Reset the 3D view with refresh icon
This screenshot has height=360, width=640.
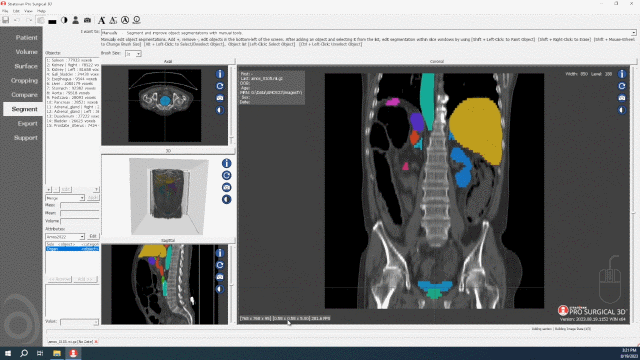227,176
